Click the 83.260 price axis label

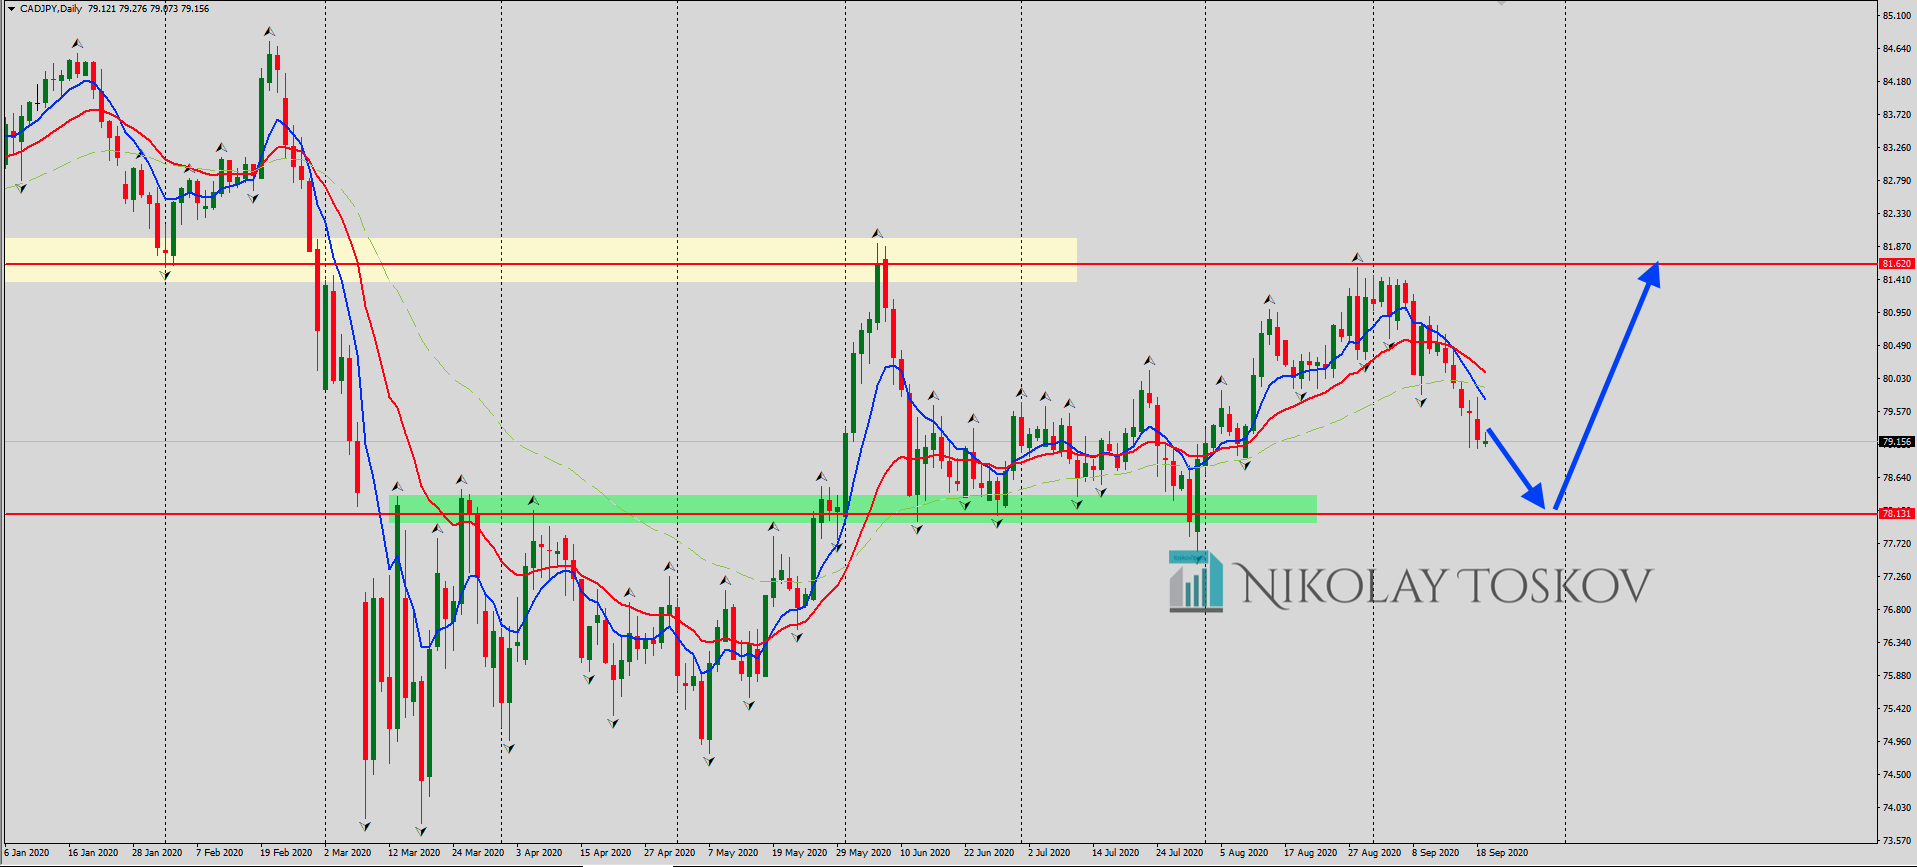click(1896, 148)
